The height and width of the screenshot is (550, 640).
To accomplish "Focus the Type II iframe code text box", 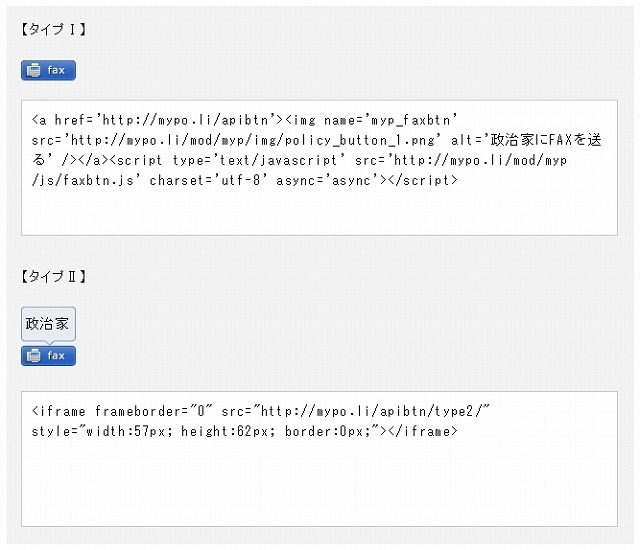I will coord(319,459).
